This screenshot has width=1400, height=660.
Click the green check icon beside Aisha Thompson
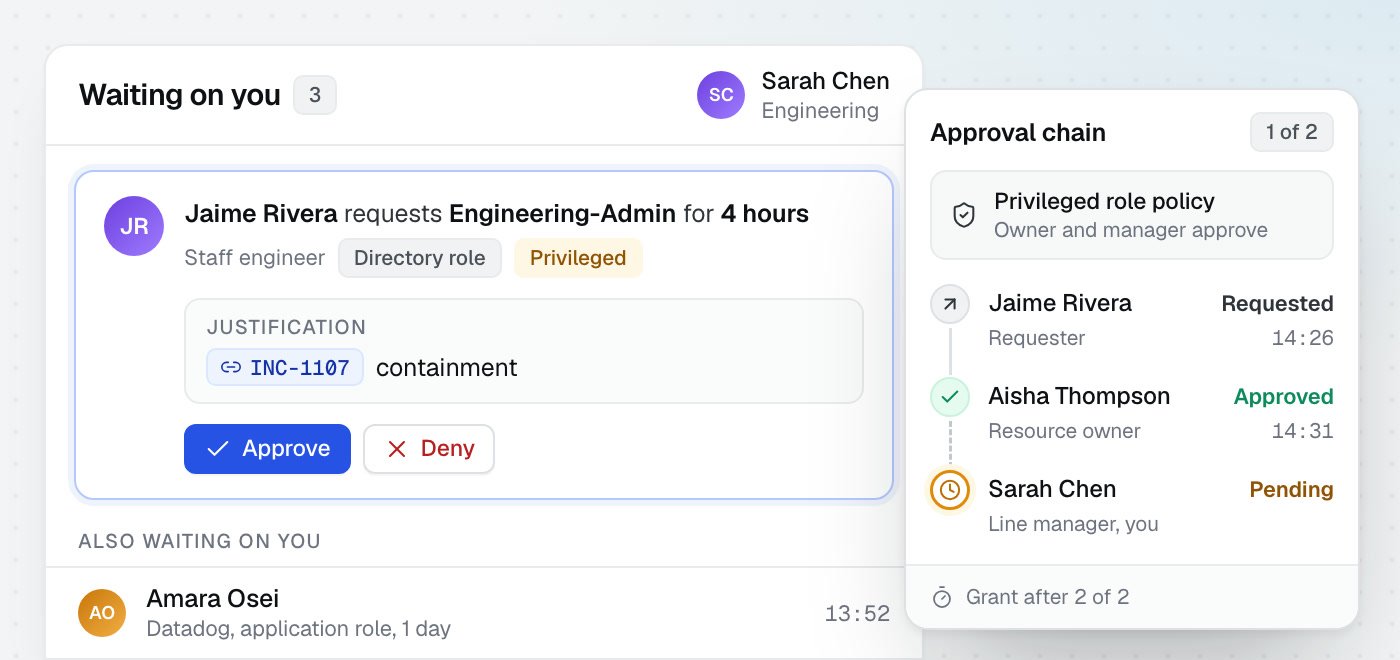[x=950, y=397]
